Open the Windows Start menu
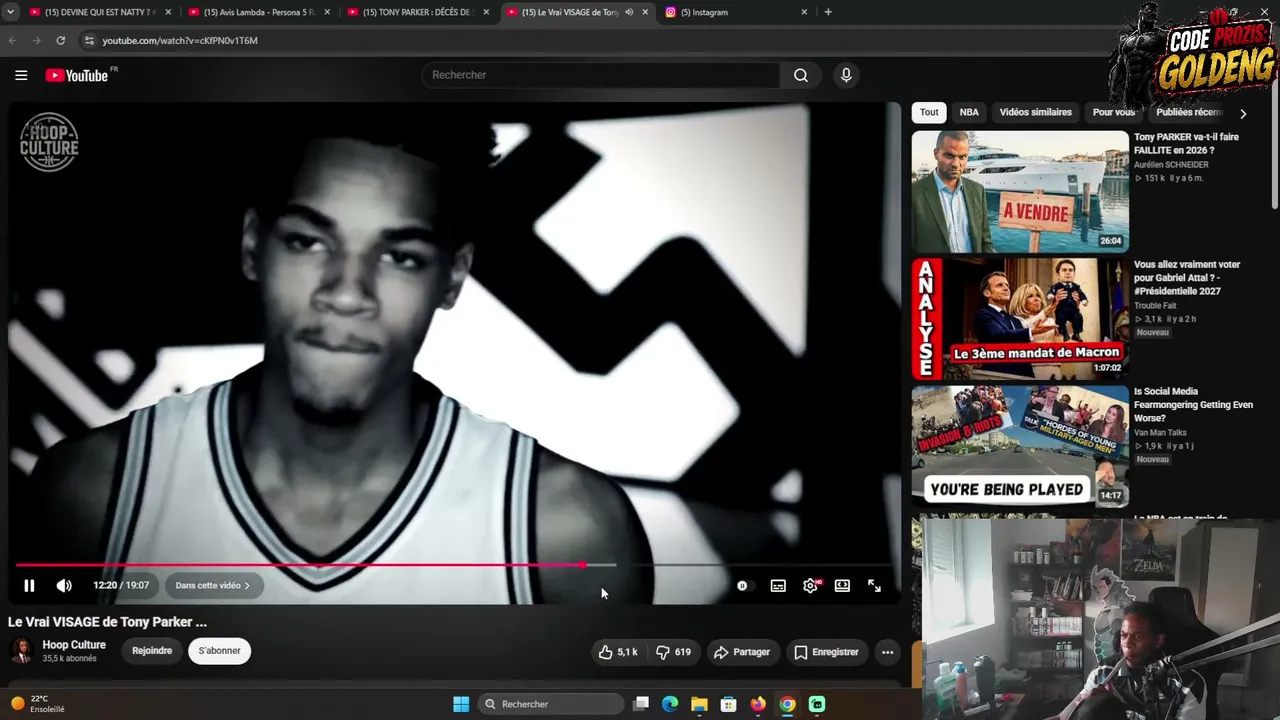The height and width of the screenshot is (720, 1280). coord(461,704)
